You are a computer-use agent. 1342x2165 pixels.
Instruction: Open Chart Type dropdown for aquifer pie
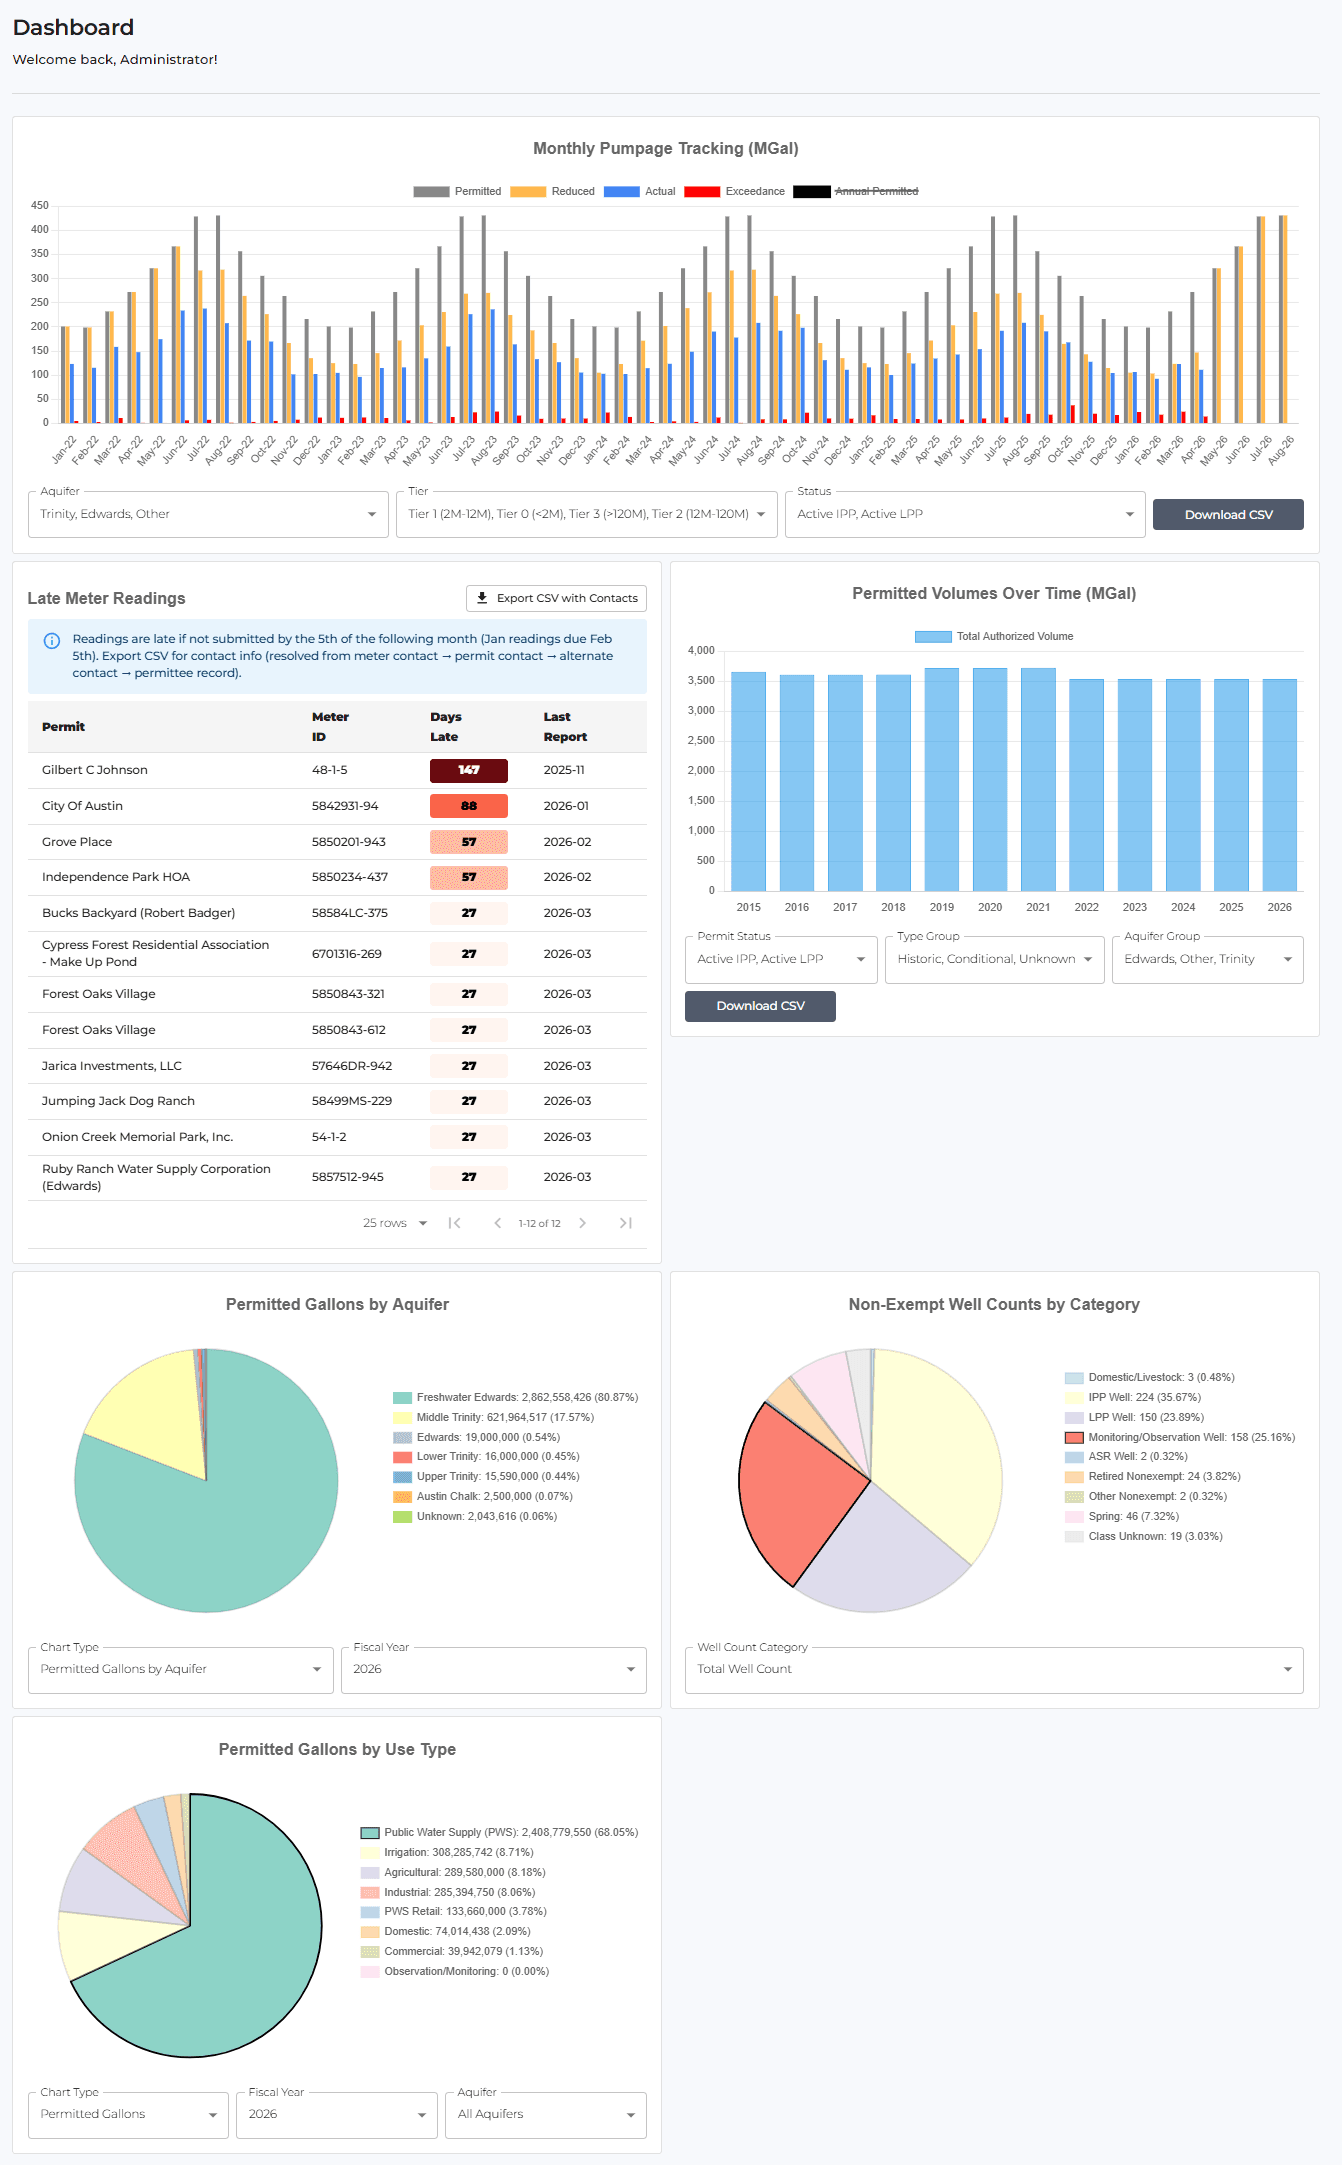click(x=181, y=1669)
